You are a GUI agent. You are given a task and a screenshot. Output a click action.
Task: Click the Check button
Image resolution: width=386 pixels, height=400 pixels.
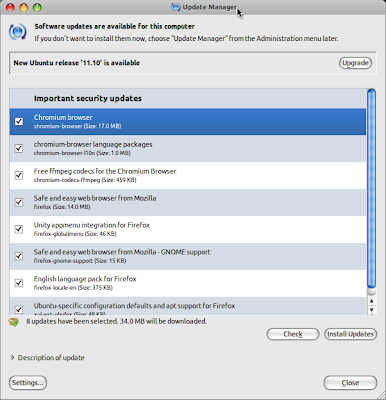pos(293,334)
